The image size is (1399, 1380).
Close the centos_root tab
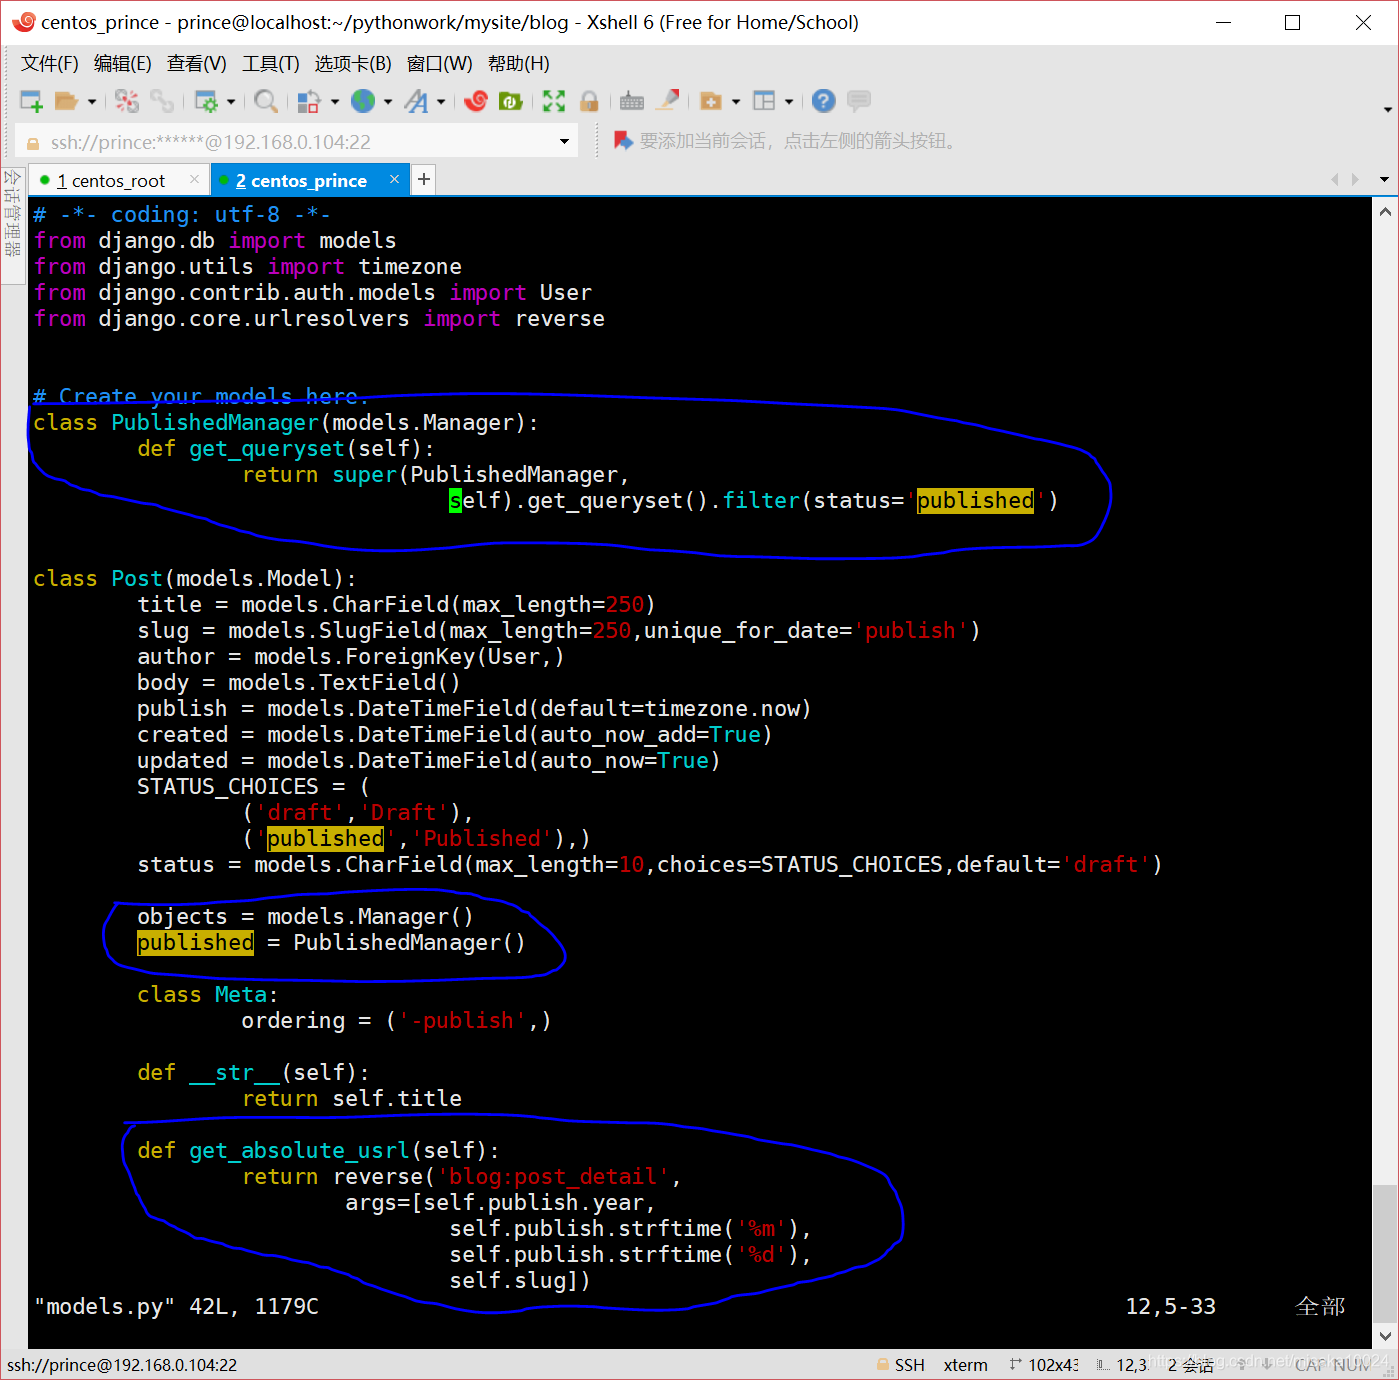coord(194,179)
